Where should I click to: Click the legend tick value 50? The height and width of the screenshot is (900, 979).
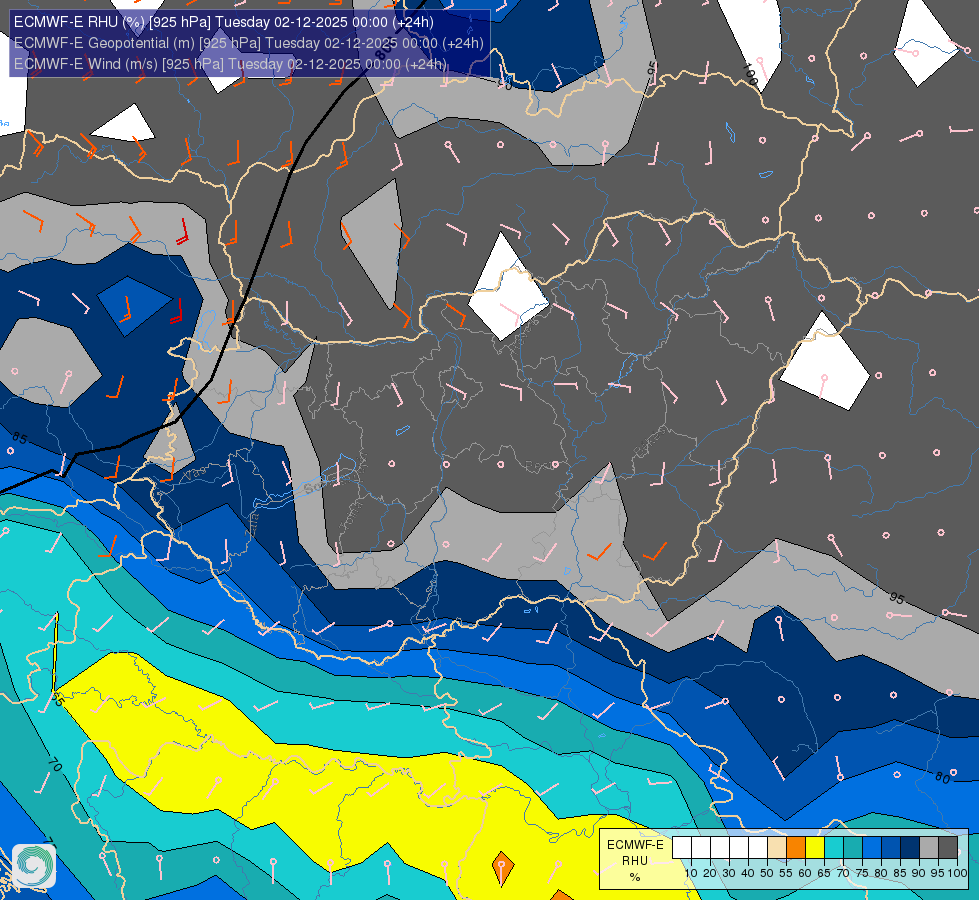click(x=767, y=873)
